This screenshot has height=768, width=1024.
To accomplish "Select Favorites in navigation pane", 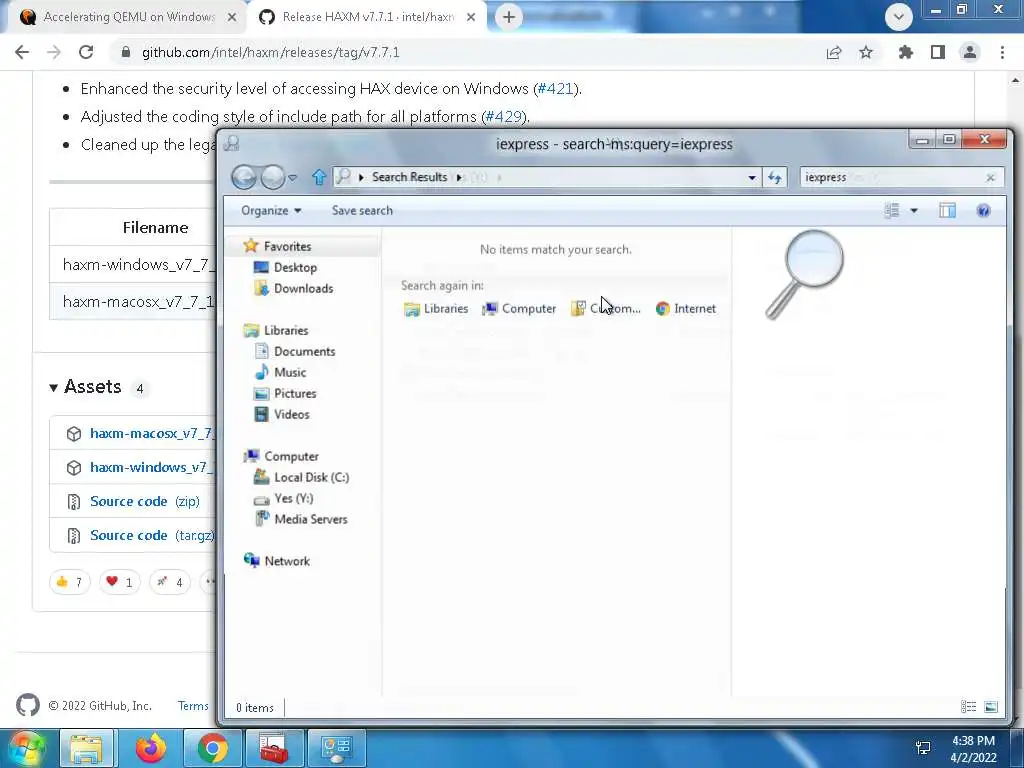I will (277, 246).
